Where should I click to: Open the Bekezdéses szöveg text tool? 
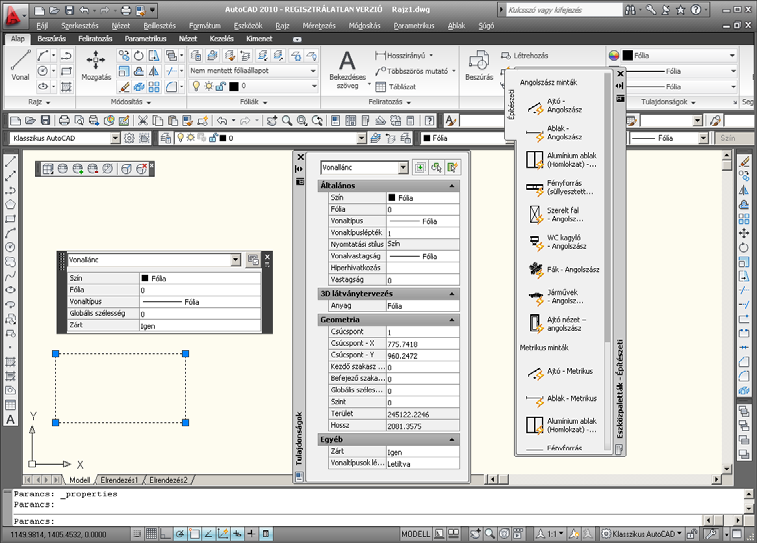pyautogui.click(x=347, y=70)
